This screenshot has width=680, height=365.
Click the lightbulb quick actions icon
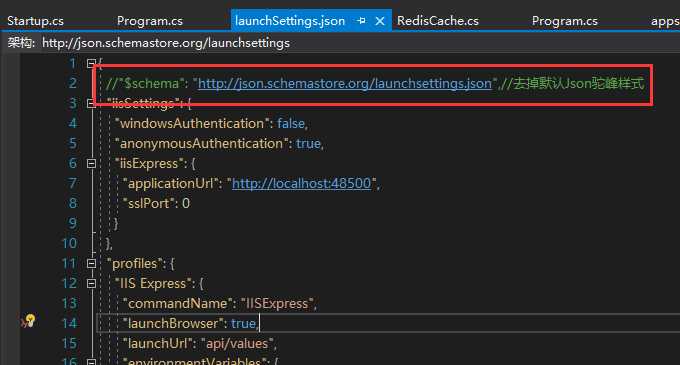[29, 321]
